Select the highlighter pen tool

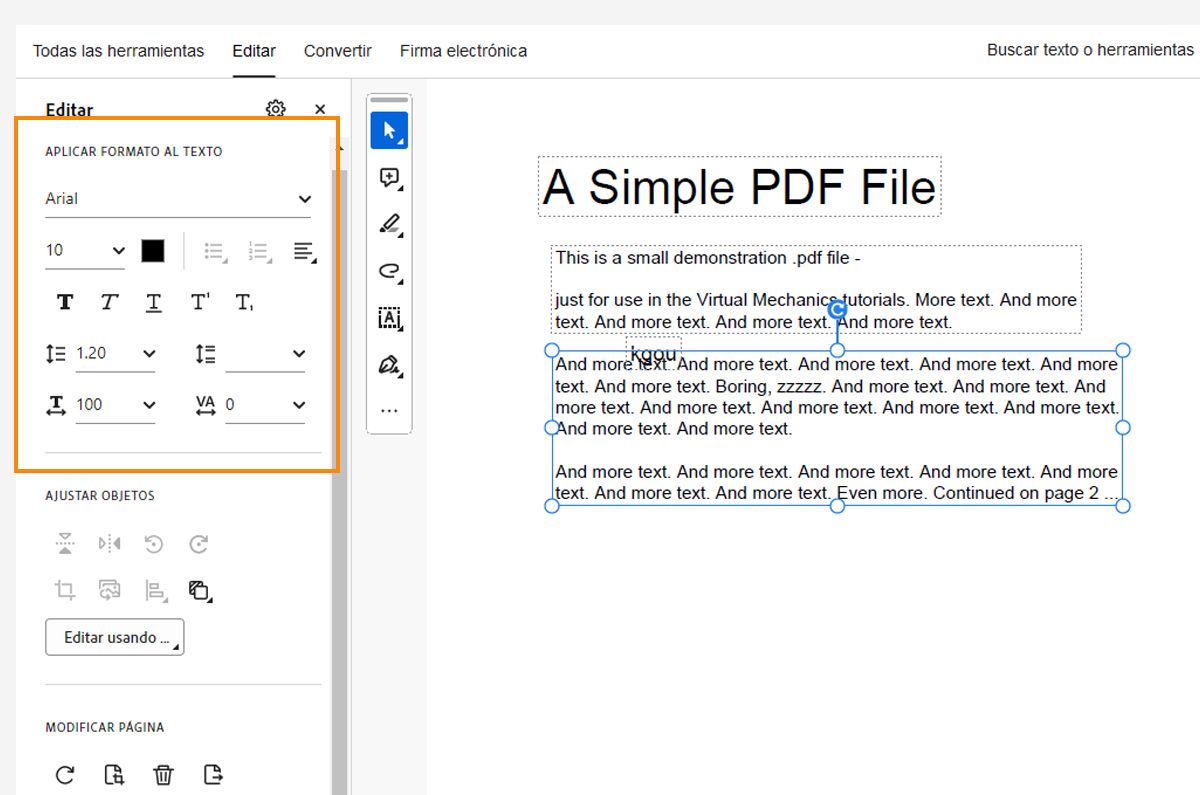(x=389, y=224)
